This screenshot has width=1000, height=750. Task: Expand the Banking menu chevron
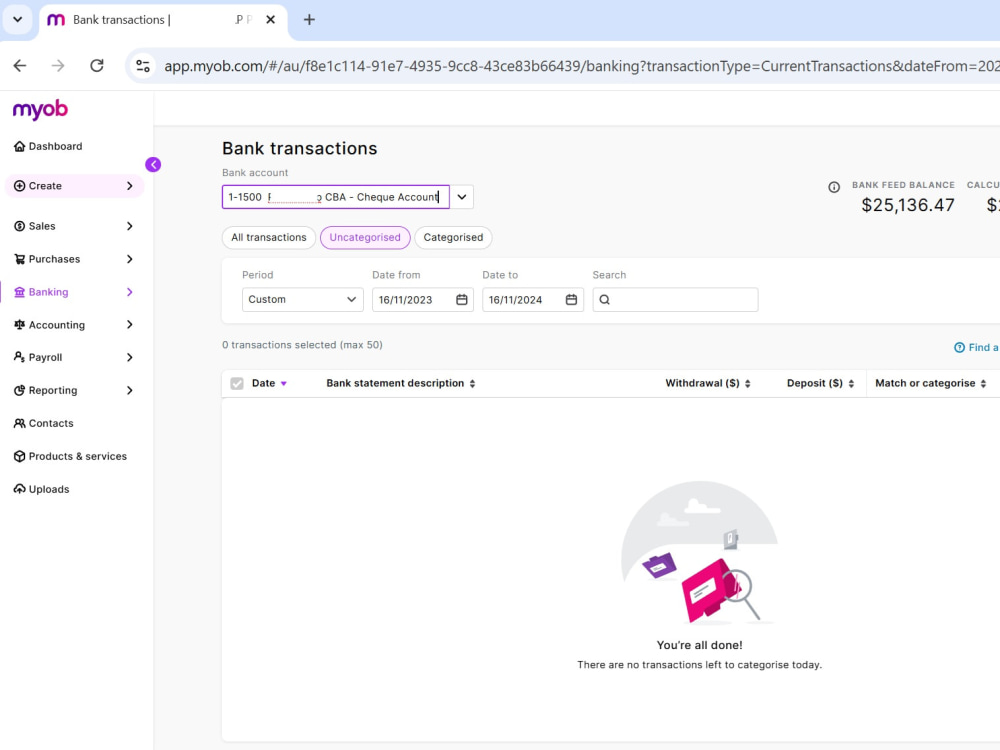coord(129,291)
